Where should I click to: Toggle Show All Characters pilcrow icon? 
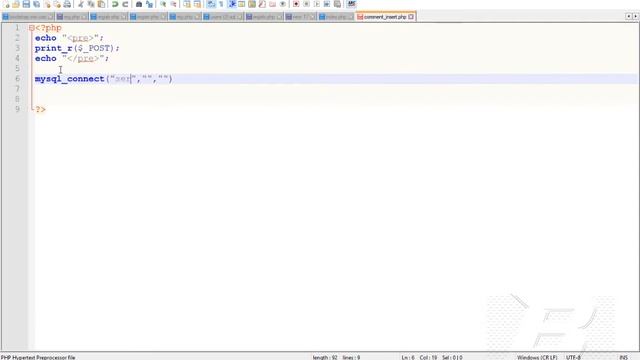(x=221, y=4)
